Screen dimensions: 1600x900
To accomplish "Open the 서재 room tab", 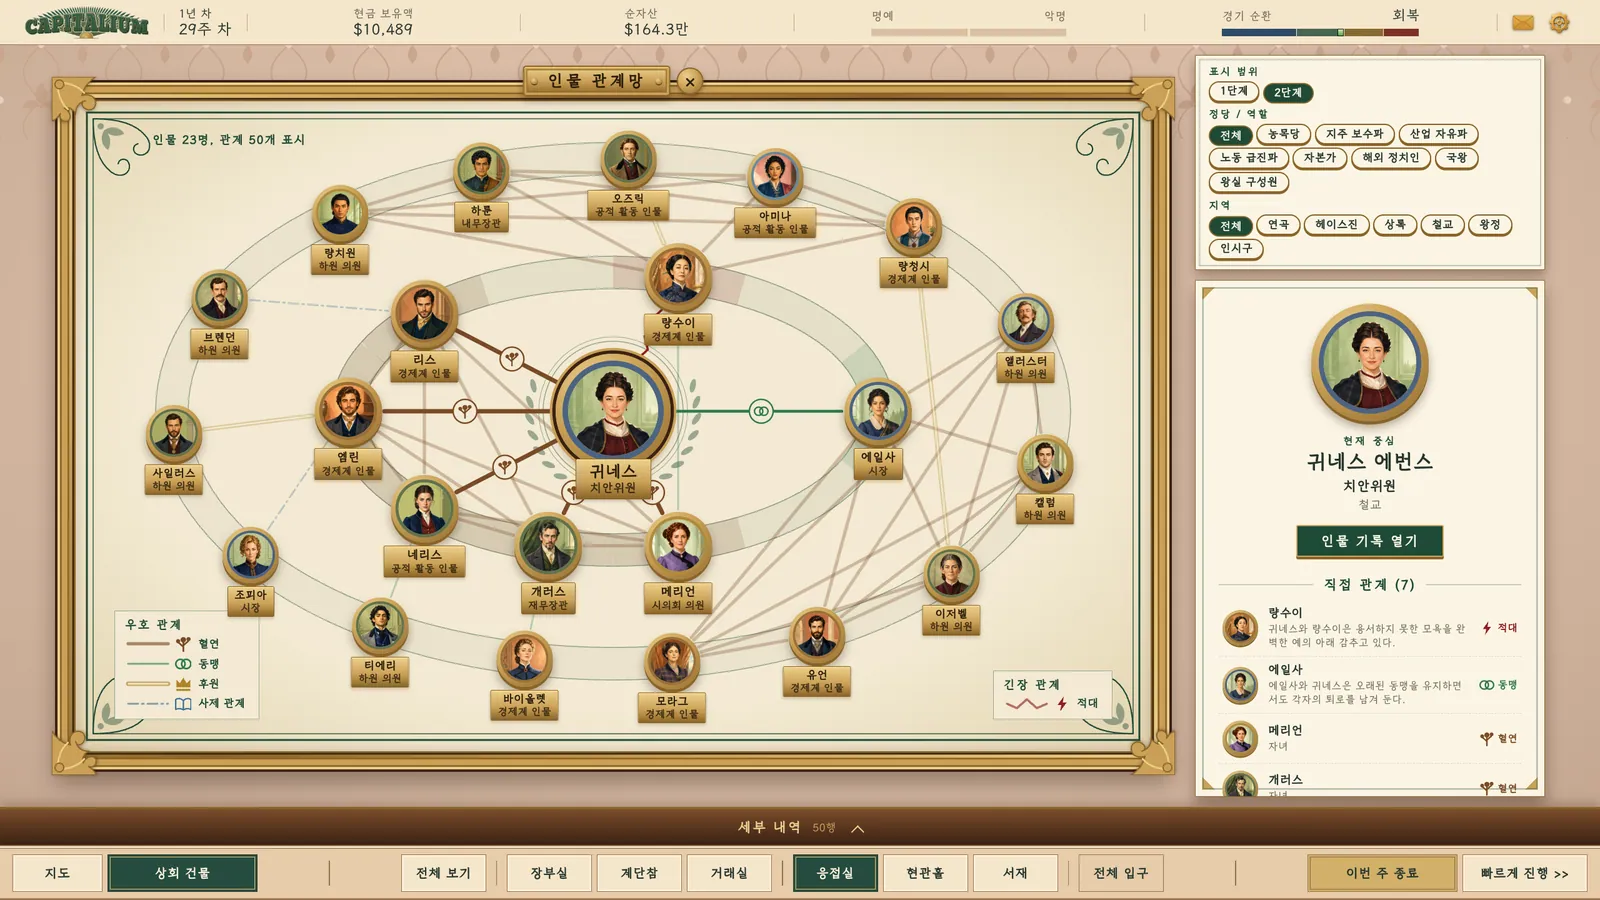I will click(1015, 873).
